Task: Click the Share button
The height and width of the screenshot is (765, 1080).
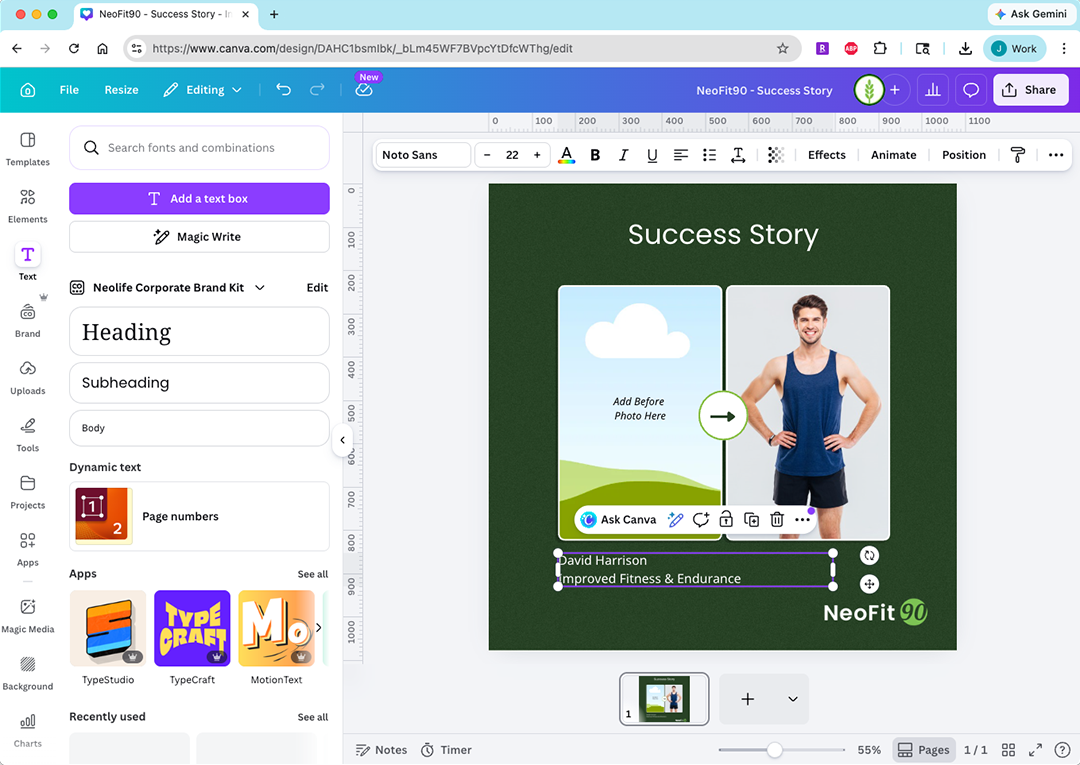Action: click(1029, 90)
